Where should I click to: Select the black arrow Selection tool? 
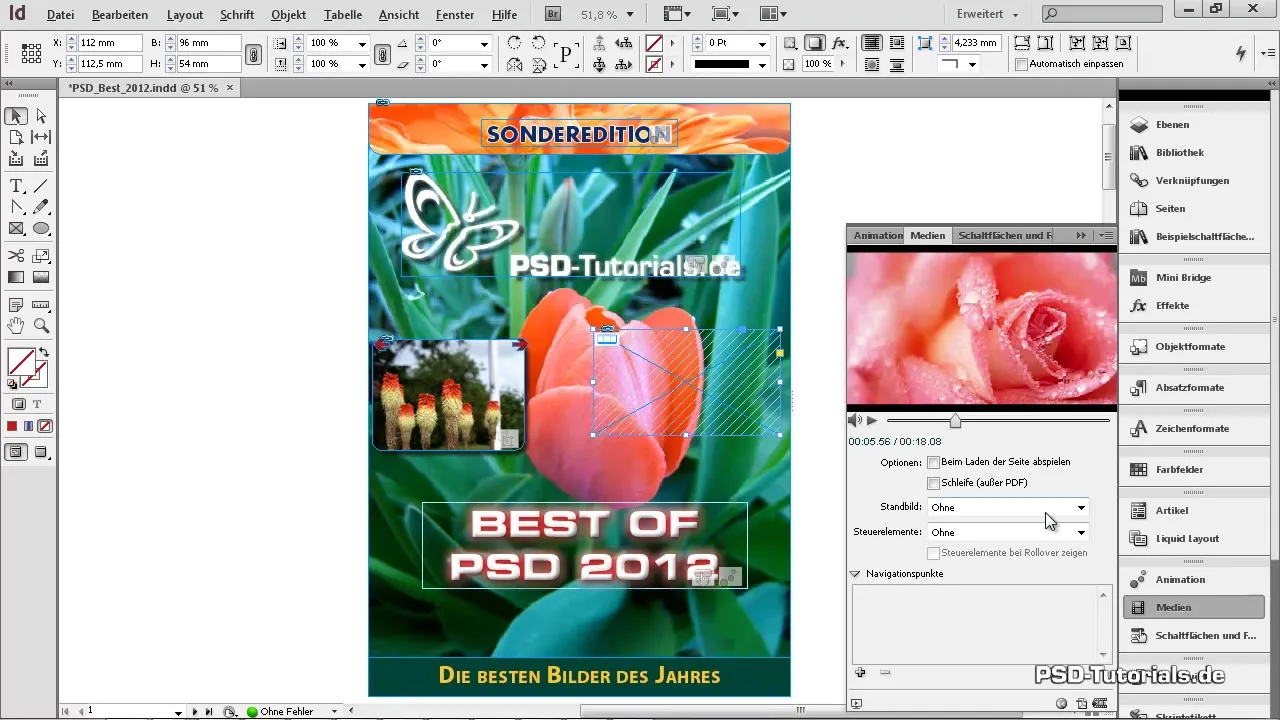(x=17, y=116)
